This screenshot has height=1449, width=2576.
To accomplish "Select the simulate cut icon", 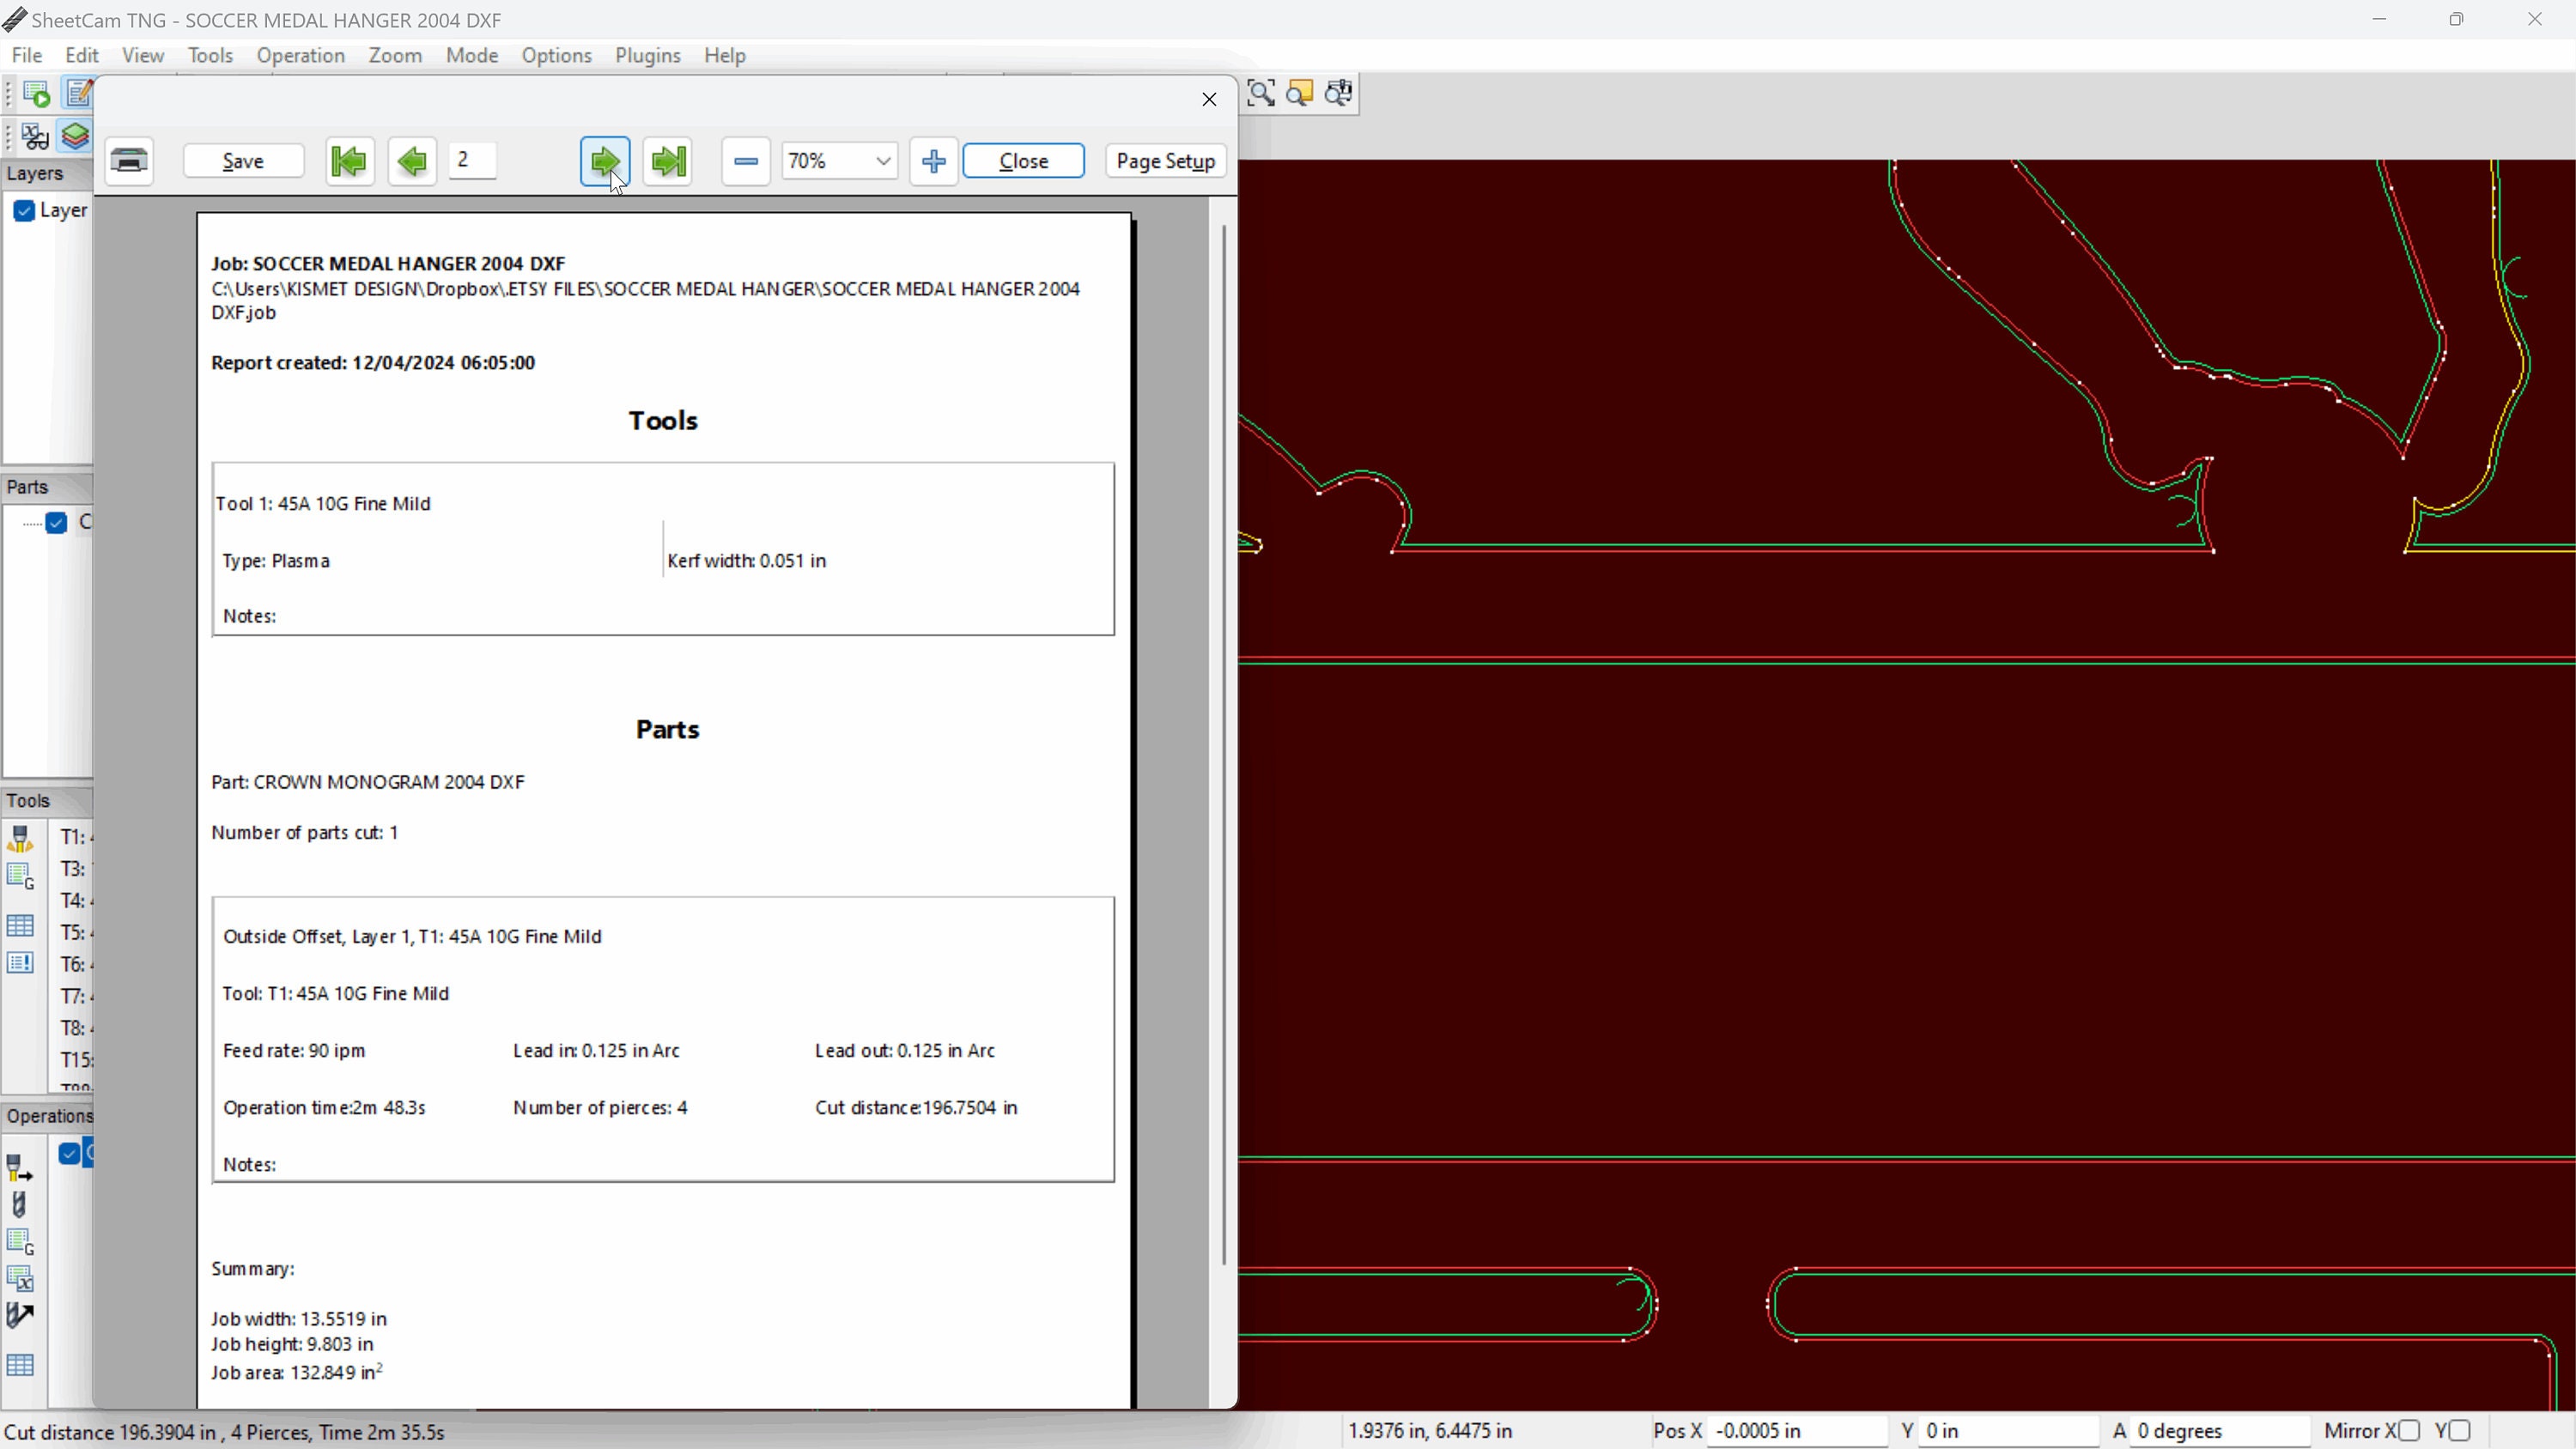I will pyautogui.click(x=35, y=136).
